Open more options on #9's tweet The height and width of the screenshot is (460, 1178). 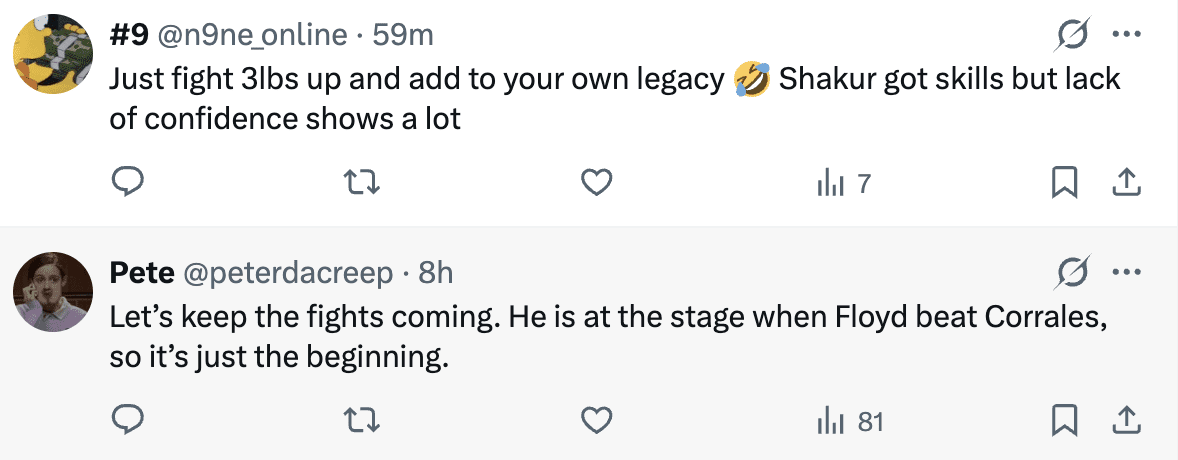(x=1126, y=35)
